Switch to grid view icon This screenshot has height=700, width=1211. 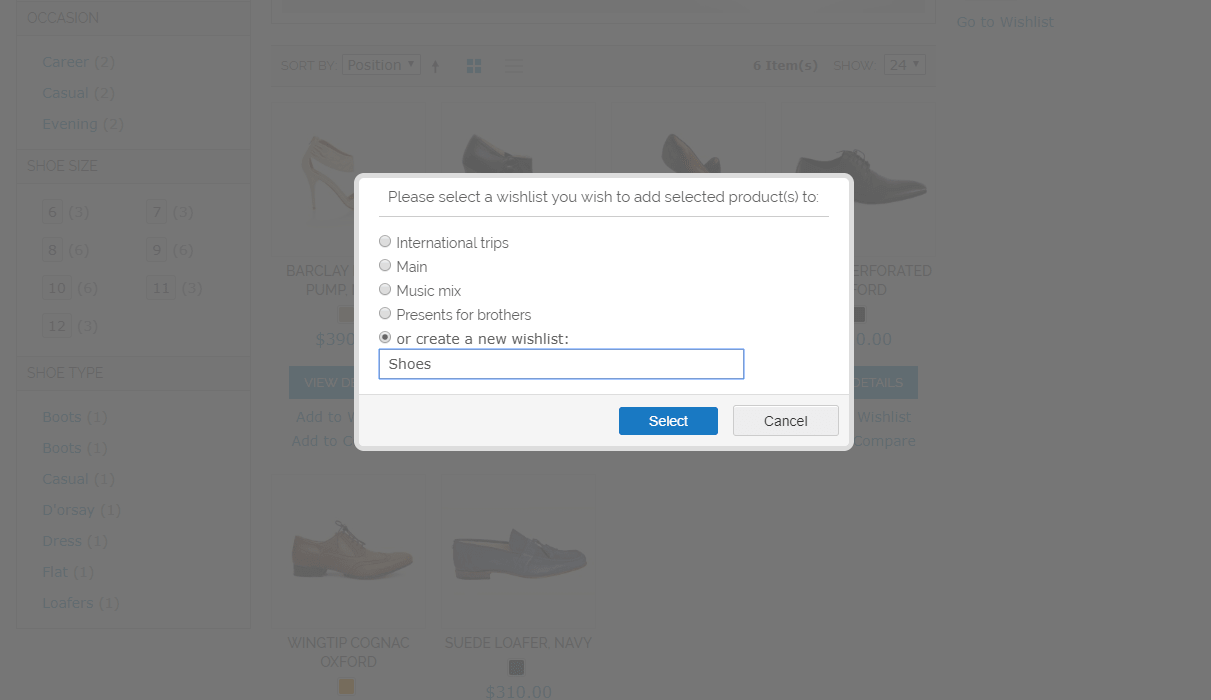click(x=474, y=66)
